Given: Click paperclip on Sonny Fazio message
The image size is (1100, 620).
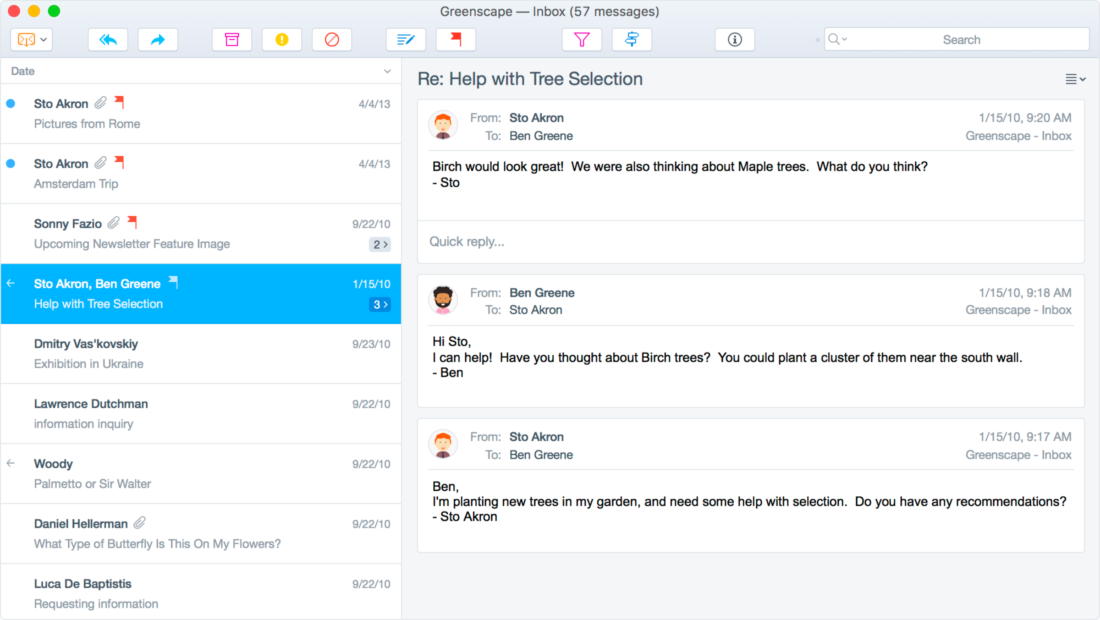Looking at the screenshot, I should [114, 224].
